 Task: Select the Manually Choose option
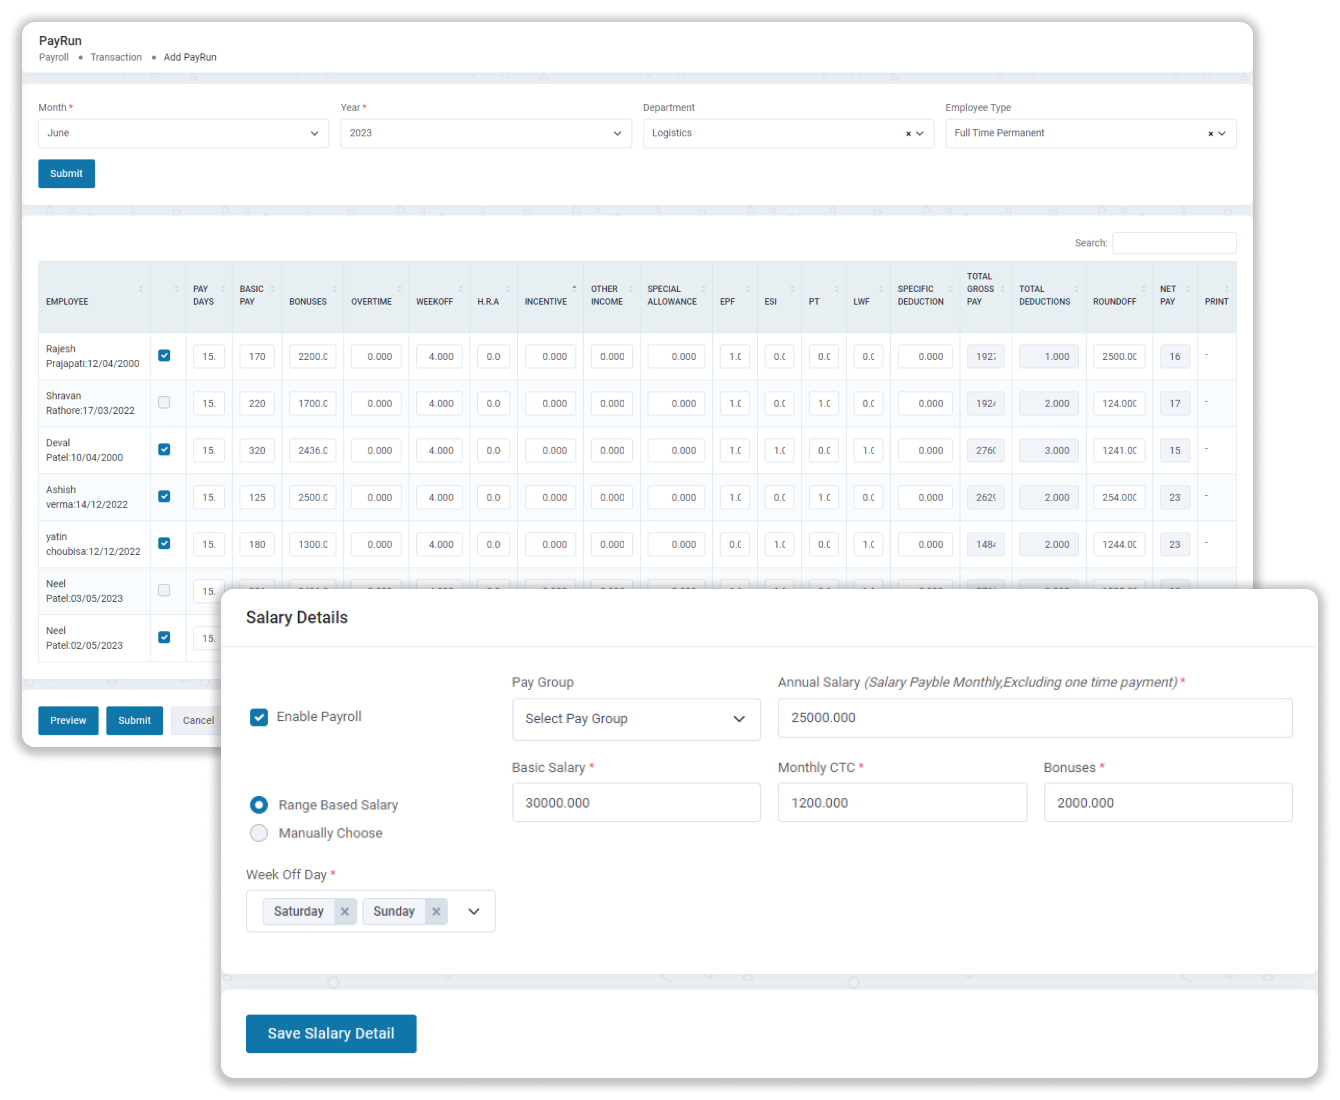pyautogui.click(x=259, y=833)
